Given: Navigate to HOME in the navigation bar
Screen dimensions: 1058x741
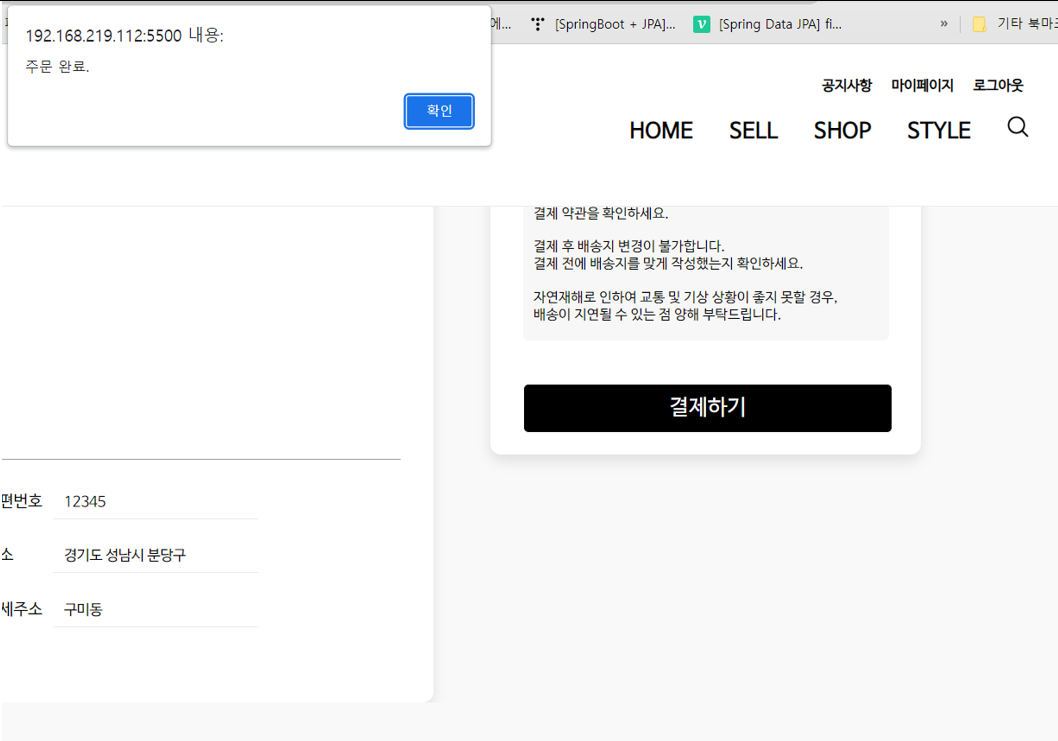Looking at the screenshot, I should [660, 130].
